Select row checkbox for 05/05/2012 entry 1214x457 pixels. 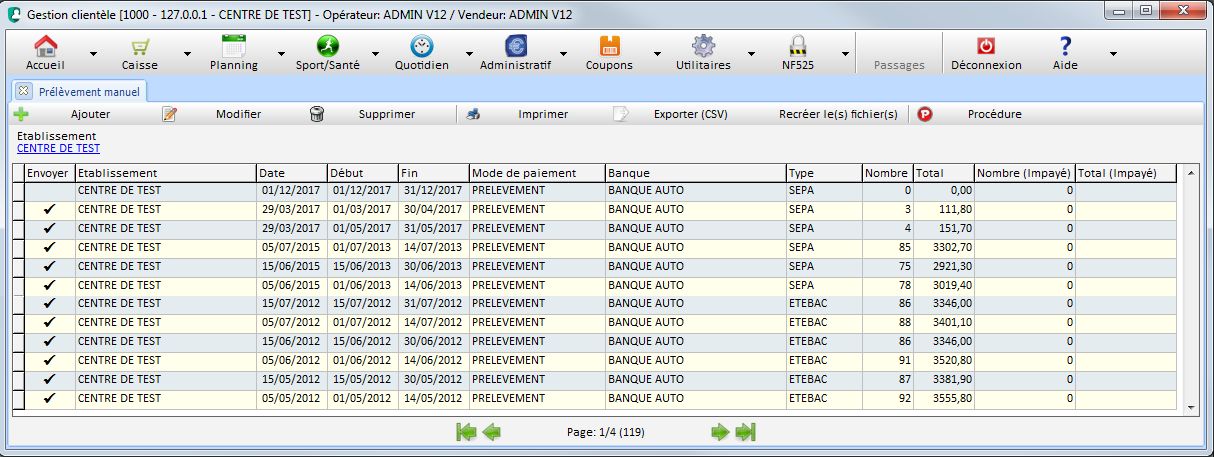click(18, 399)
